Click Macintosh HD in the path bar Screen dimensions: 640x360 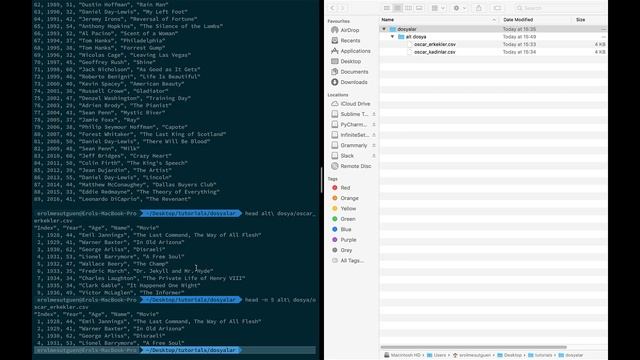(x=402, y=355)
